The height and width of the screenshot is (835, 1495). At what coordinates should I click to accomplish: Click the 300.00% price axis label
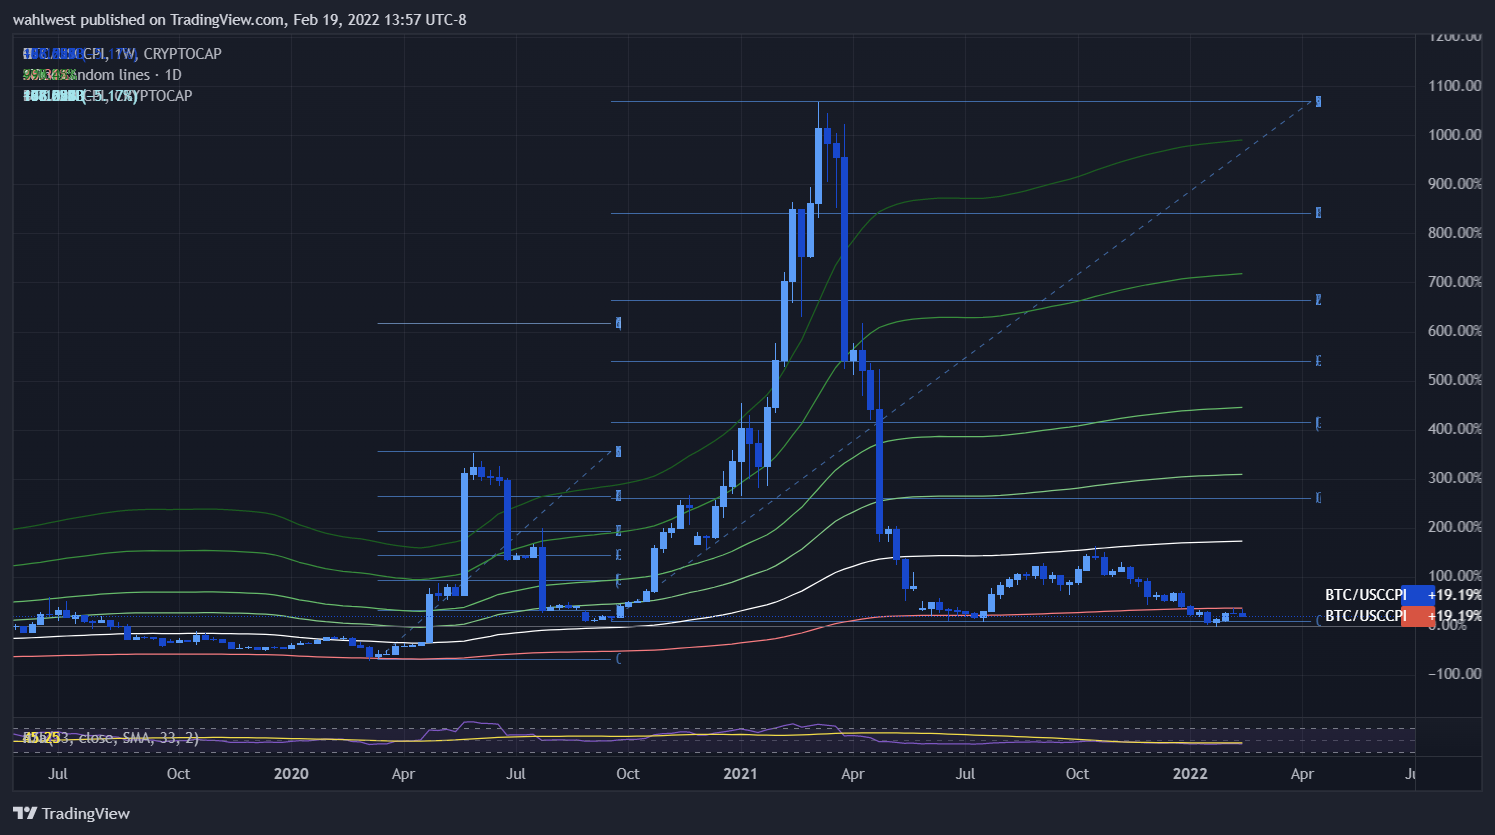(x=1455, y=478)
